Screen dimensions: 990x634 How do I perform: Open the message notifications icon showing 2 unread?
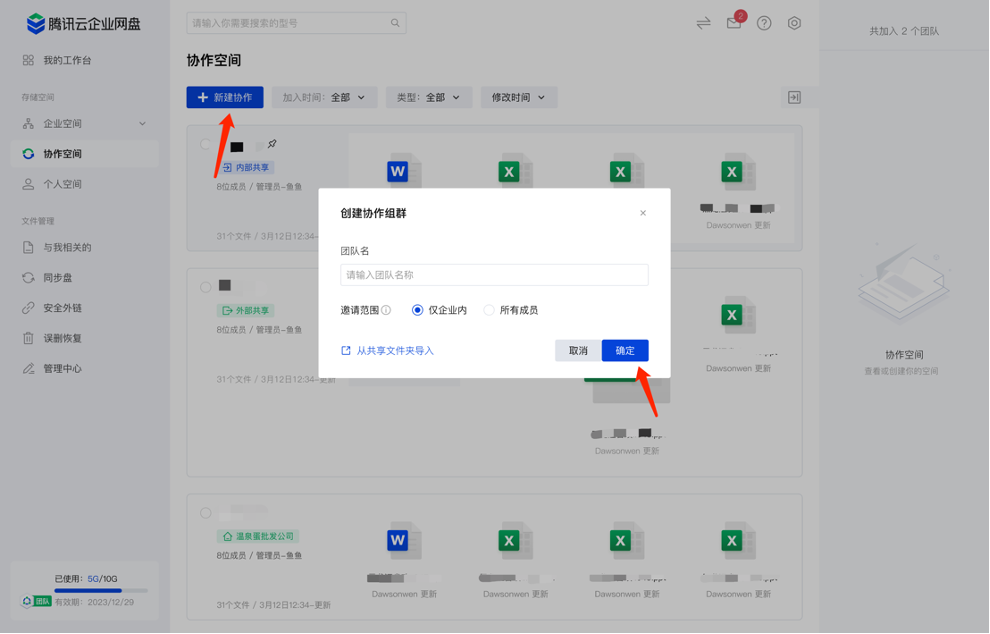pos(733,22)
